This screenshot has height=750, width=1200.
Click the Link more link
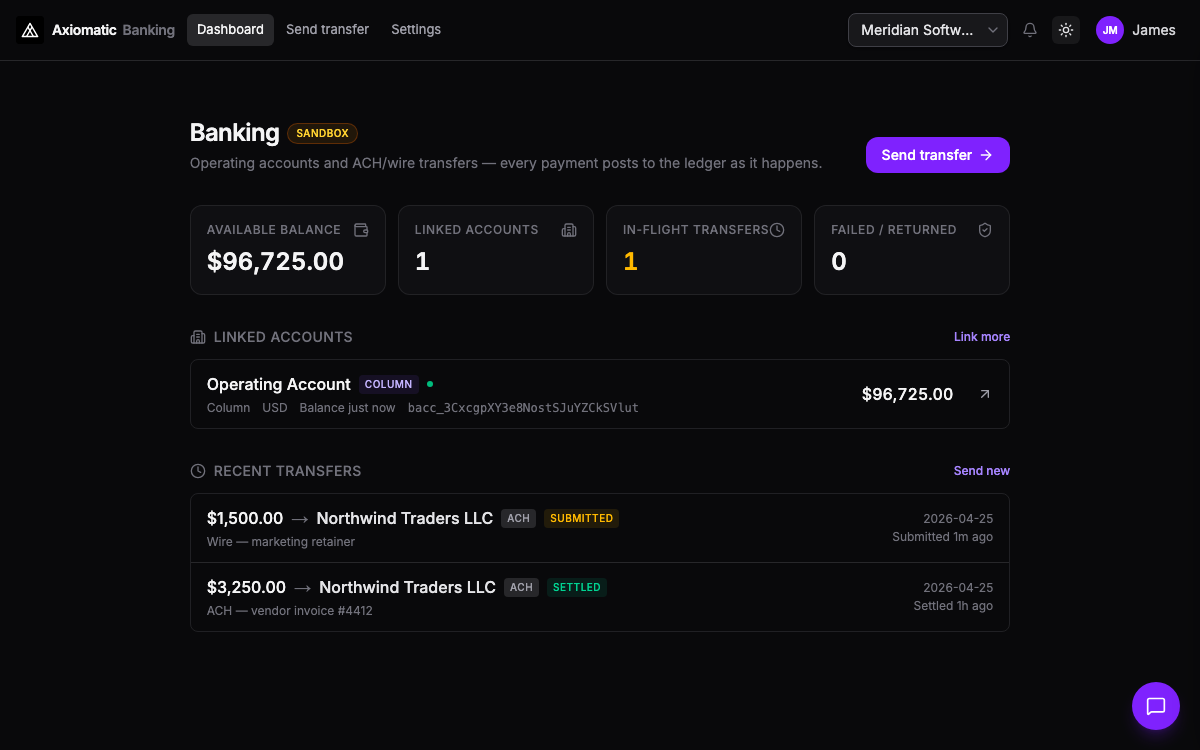point(981,337)
